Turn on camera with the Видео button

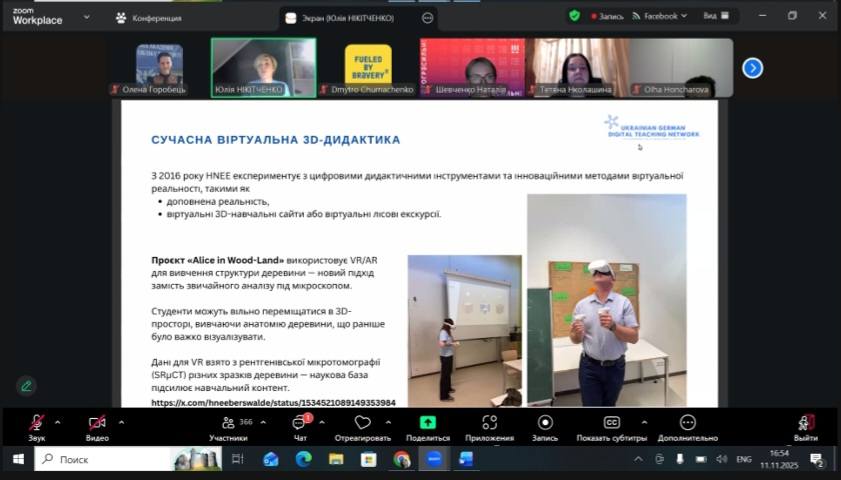coord(97,423)
